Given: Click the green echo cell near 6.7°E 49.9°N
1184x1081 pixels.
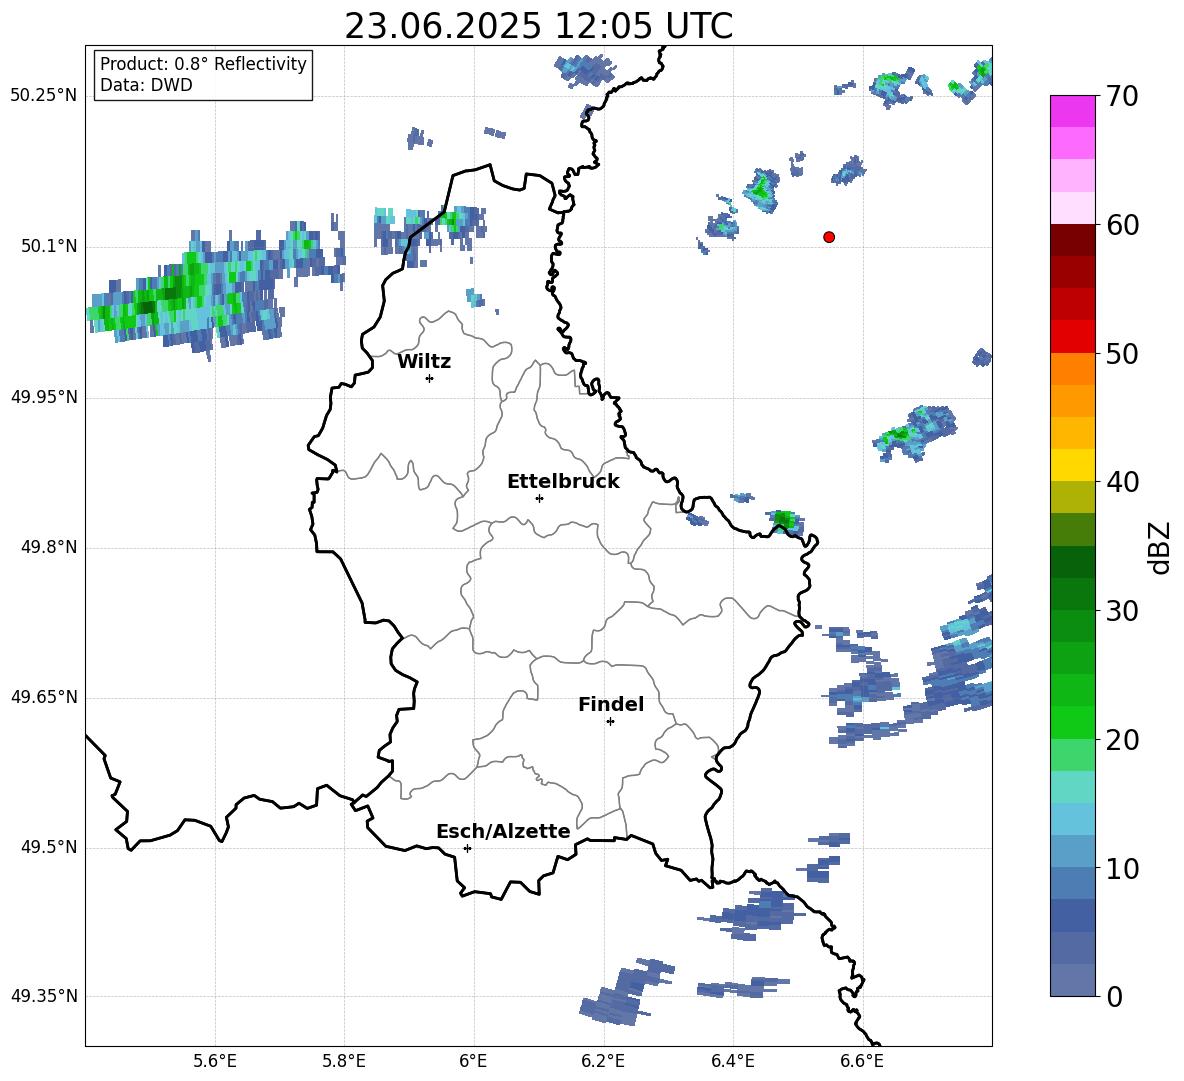Looking at the screenshot, I should point(914,433).
